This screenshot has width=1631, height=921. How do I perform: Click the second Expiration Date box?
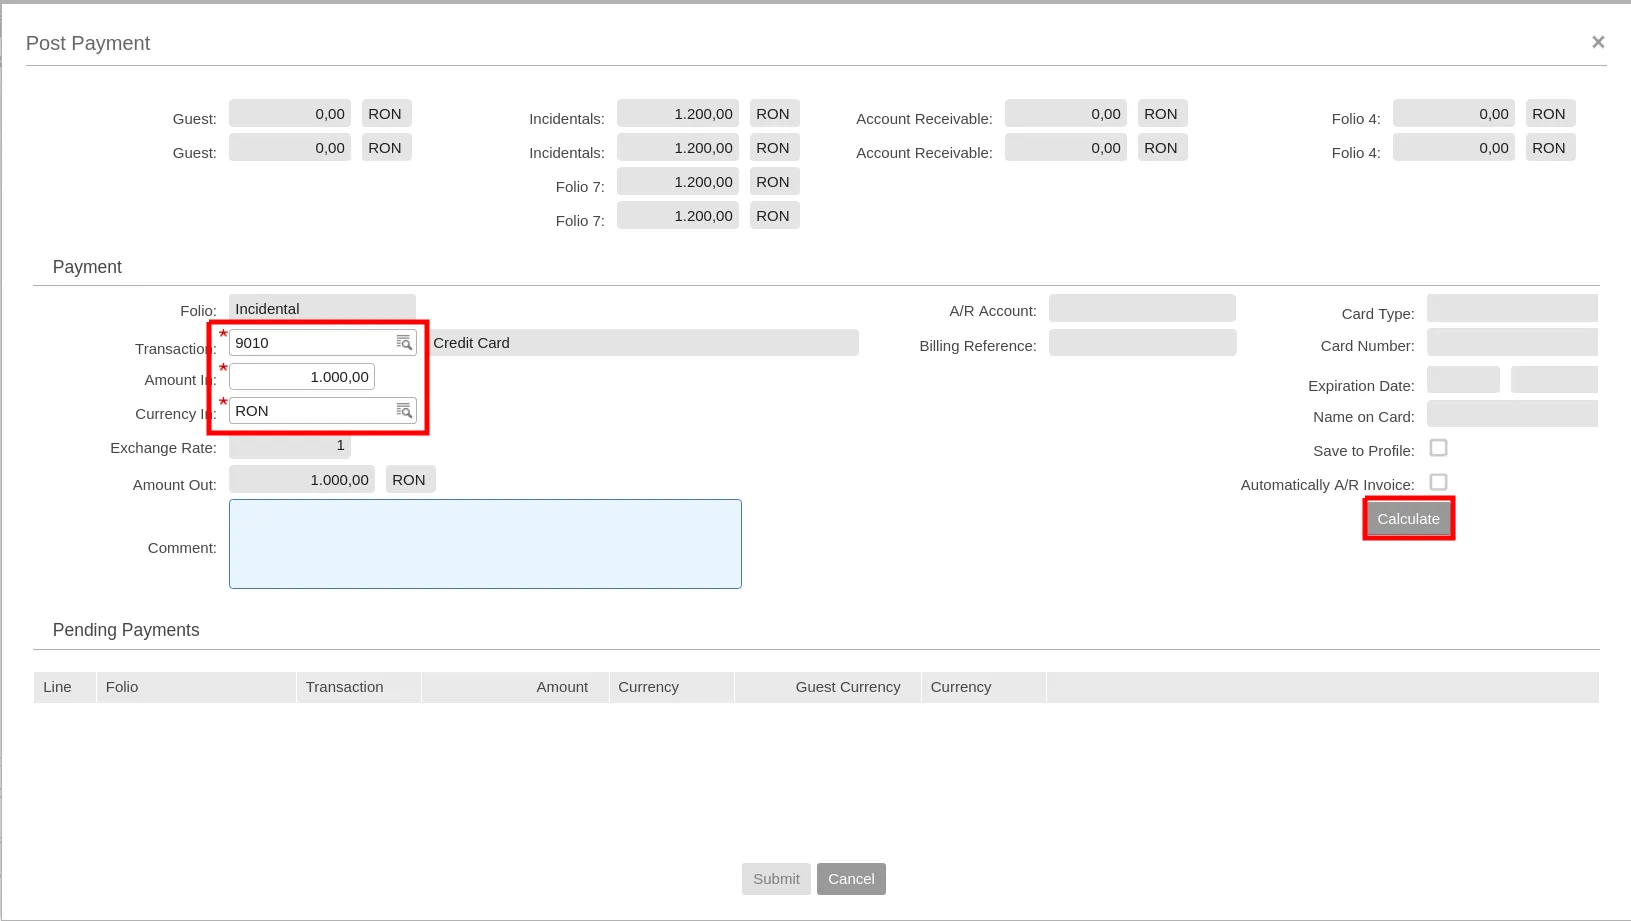[x=1554, y=380]
